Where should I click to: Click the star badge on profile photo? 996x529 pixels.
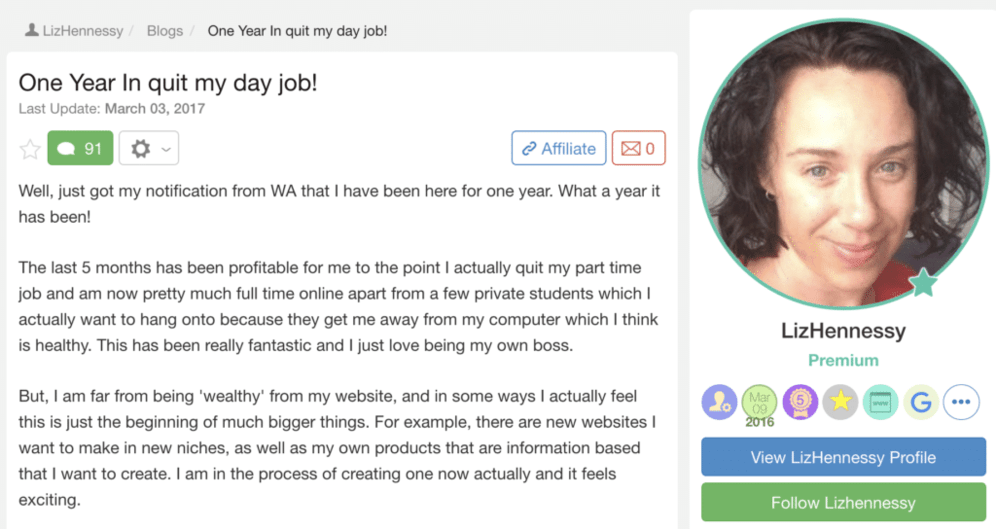[x=922, y=283]
